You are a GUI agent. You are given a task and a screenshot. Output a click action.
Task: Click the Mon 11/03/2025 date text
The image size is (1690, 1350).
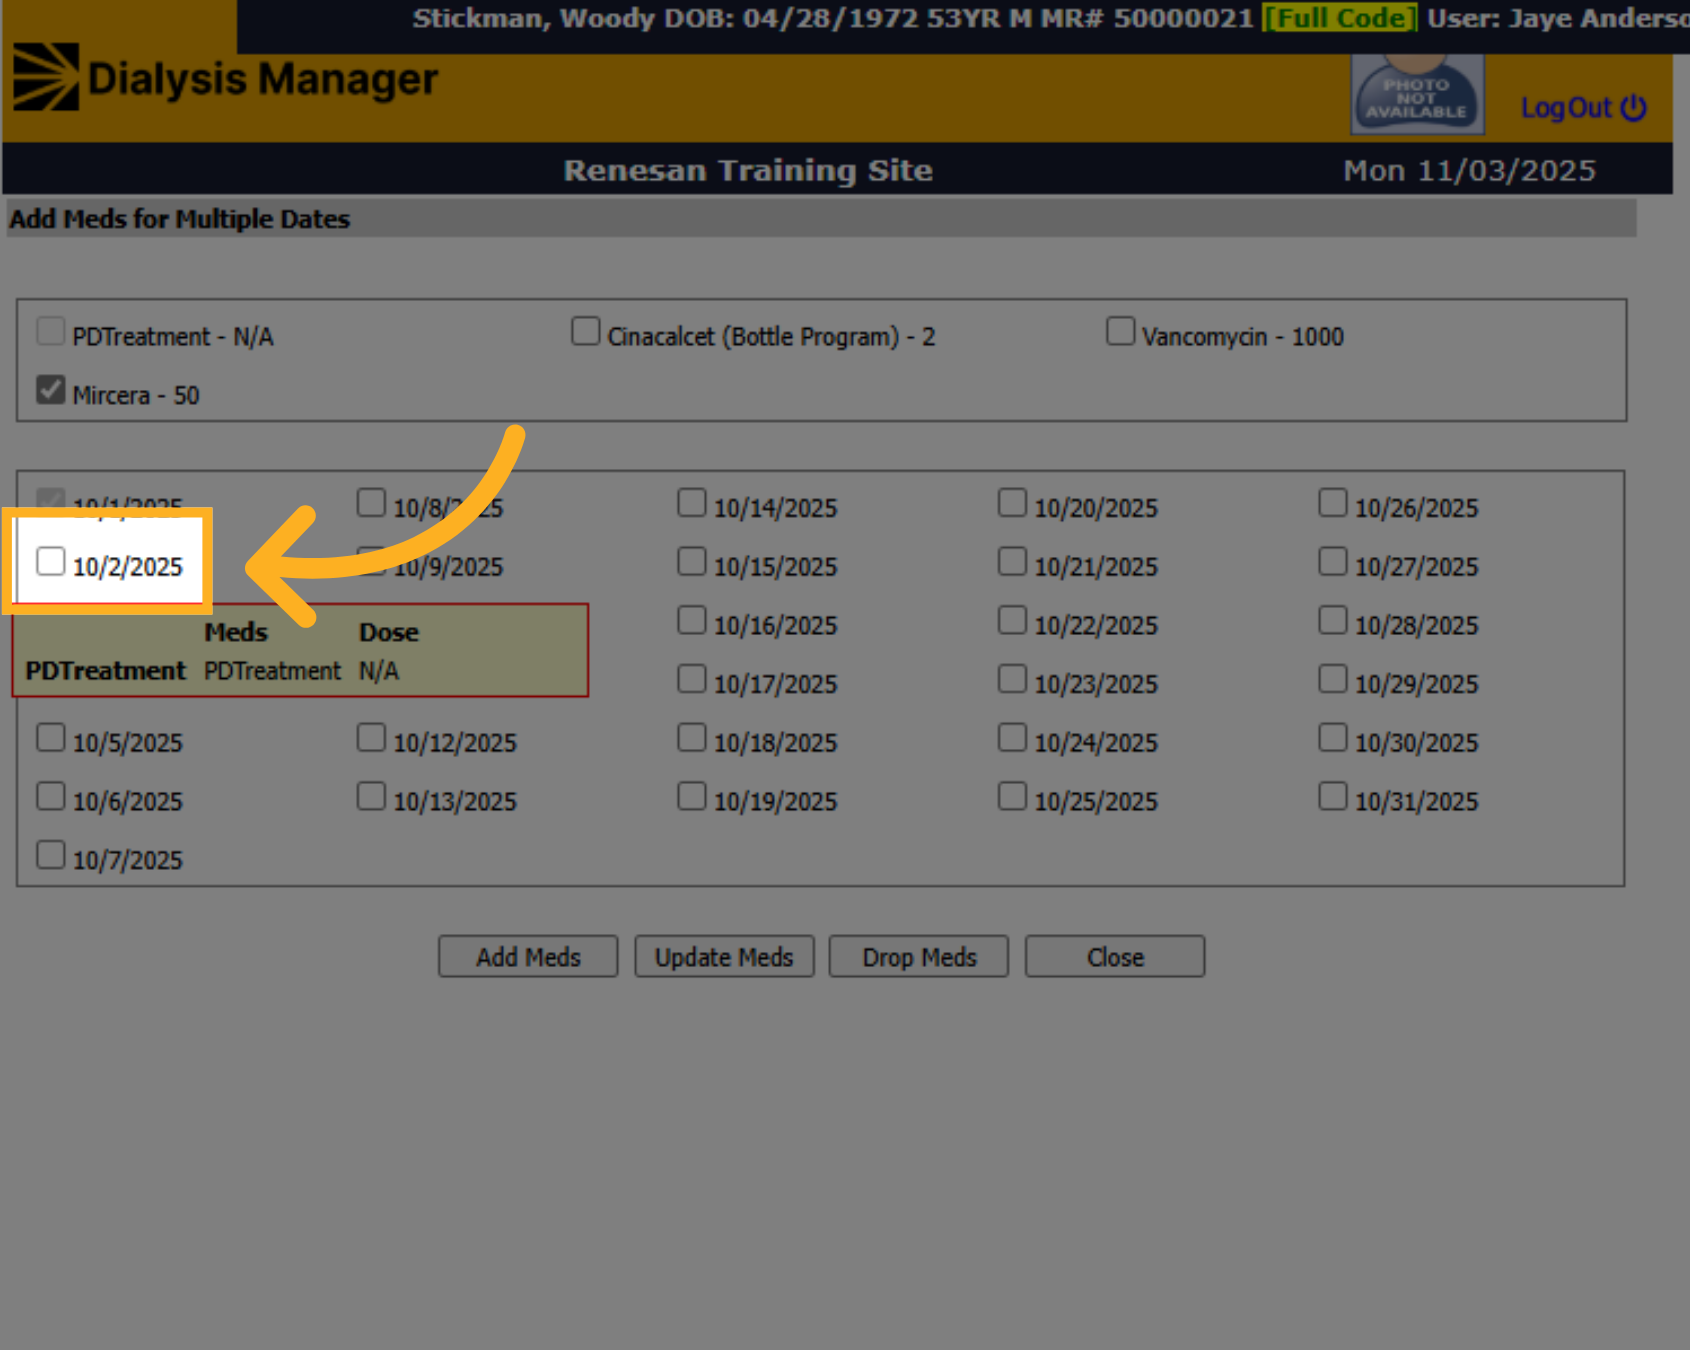tap(1469, 170)
